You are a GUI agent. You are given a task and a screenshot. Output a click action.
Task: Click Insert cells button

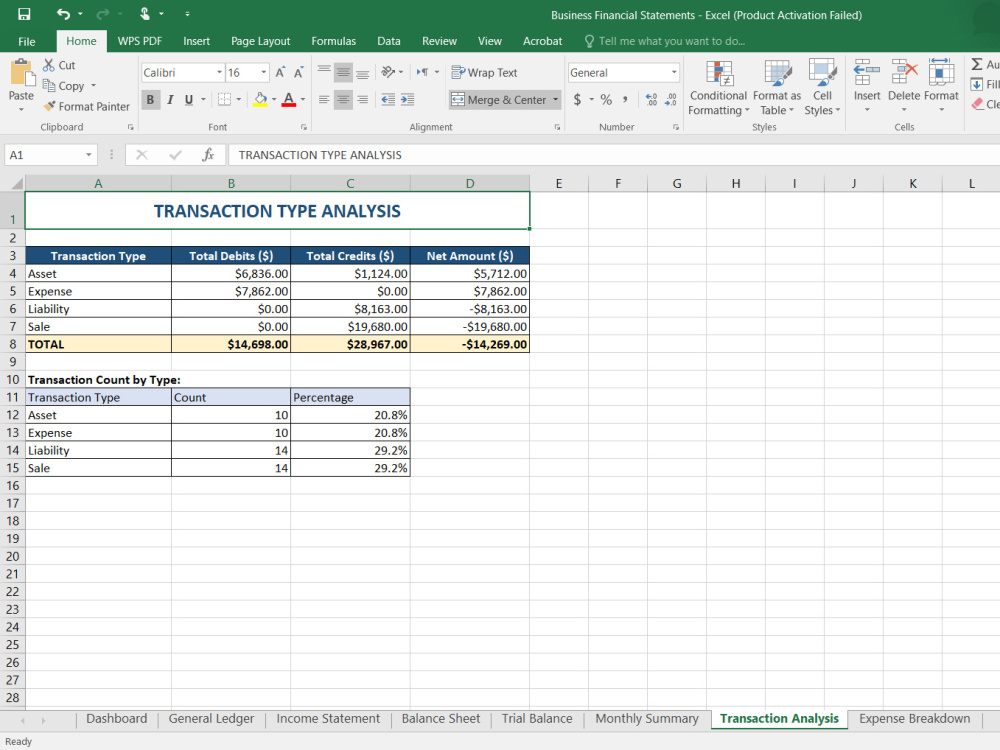pyautogui.click(x=867, y=86)
